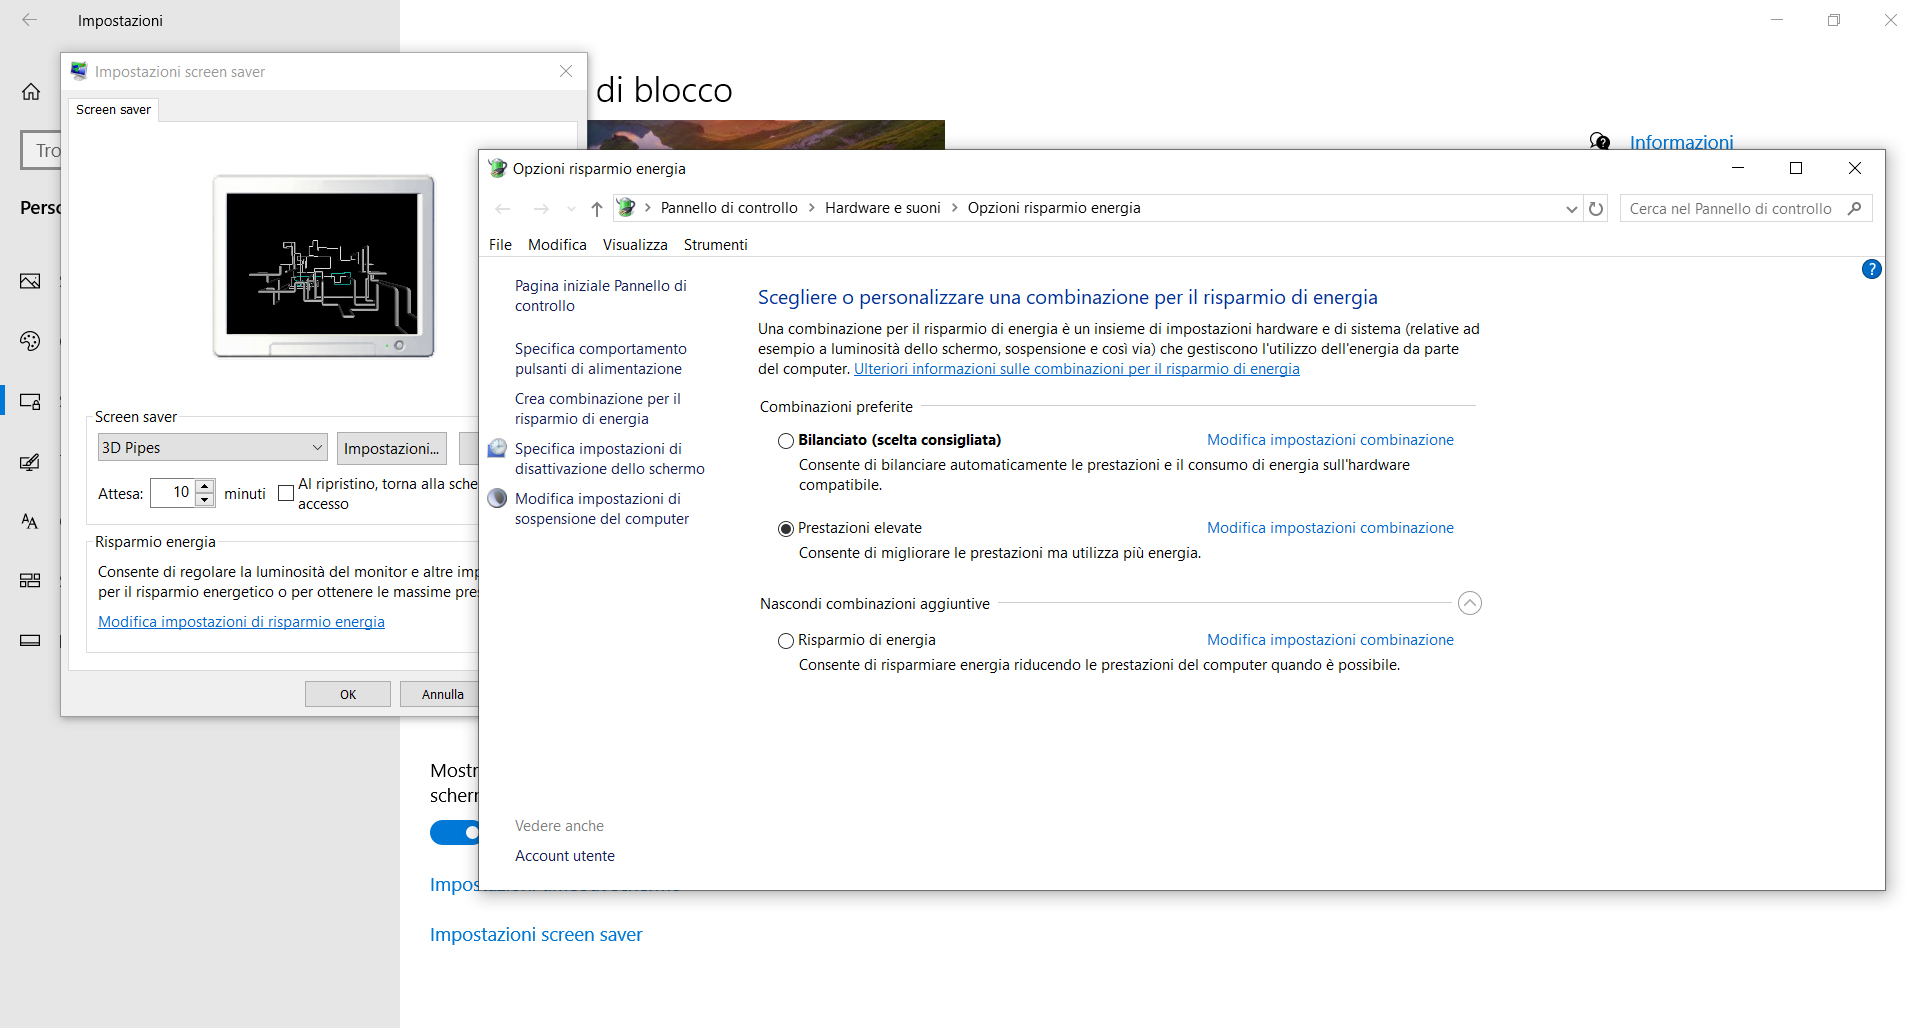Open help with blue question mark icon
1920x1028 pixels.
pos(1872,269)
